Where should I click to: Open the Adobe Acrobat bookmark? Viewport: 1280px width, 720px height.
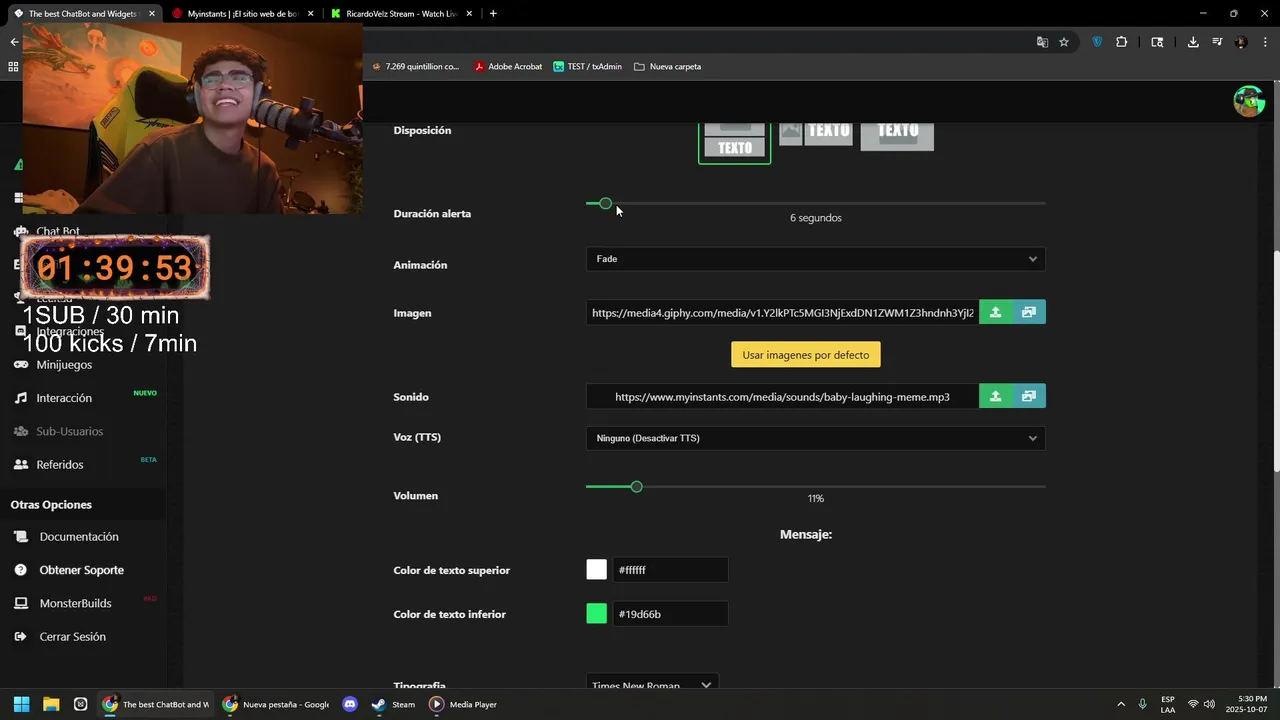click(508, 67)
